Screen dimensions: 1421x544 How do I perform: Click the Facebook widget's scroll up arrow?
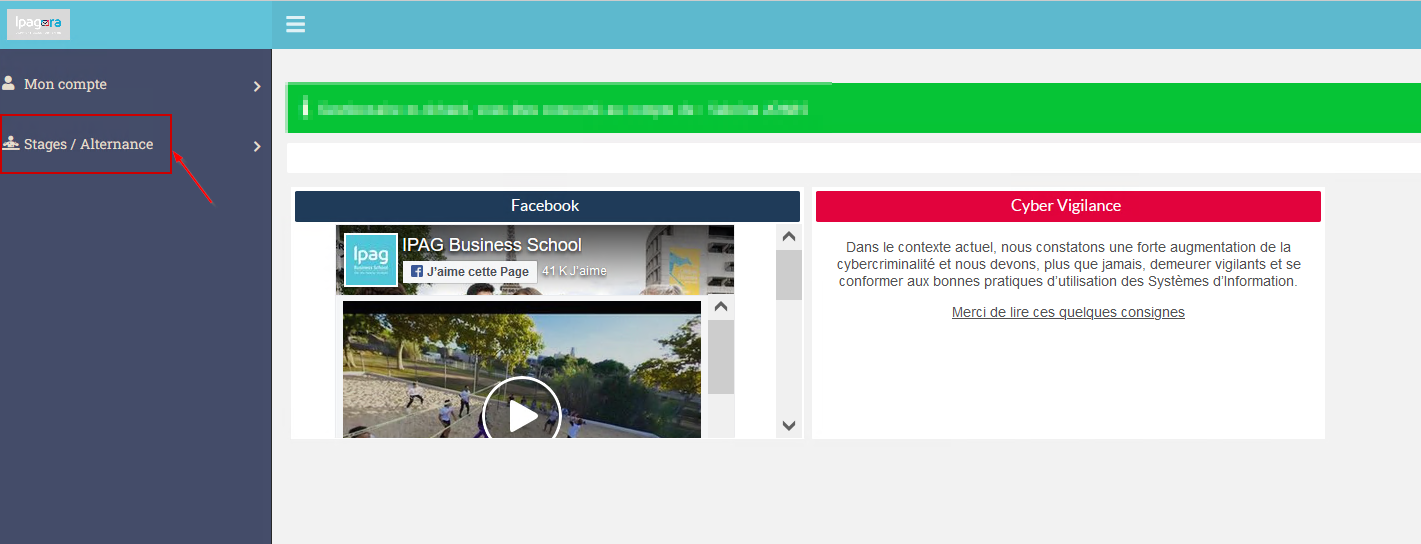click(x=788, y=237)
